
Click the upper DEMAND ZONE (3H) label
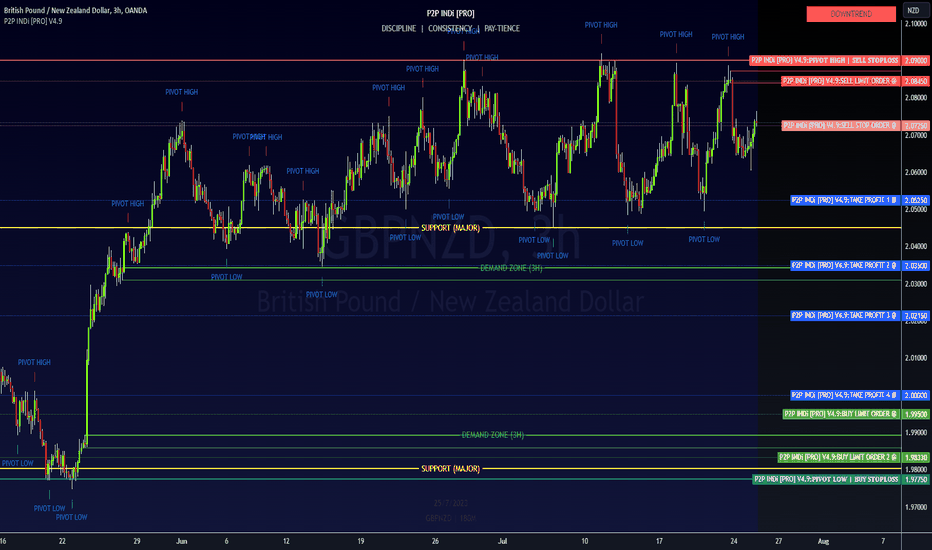511,268
